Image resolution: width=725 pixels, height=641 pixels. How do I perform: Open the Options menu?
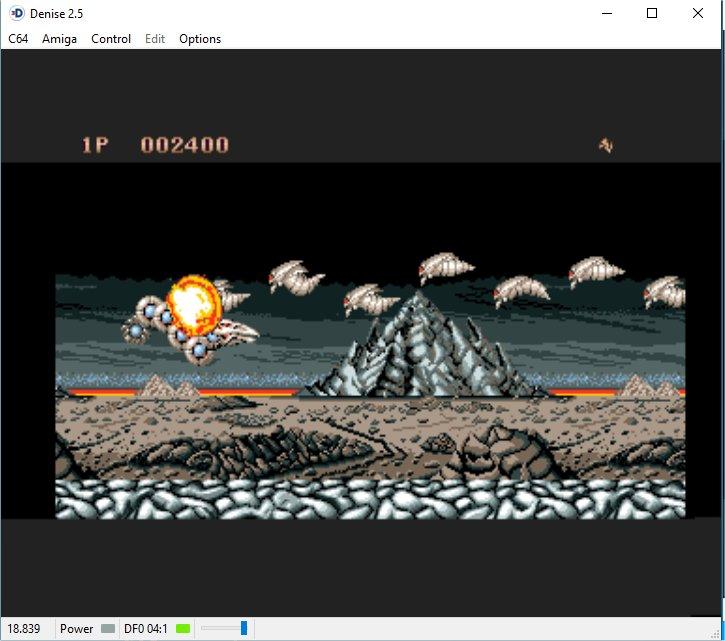point(200,39)
